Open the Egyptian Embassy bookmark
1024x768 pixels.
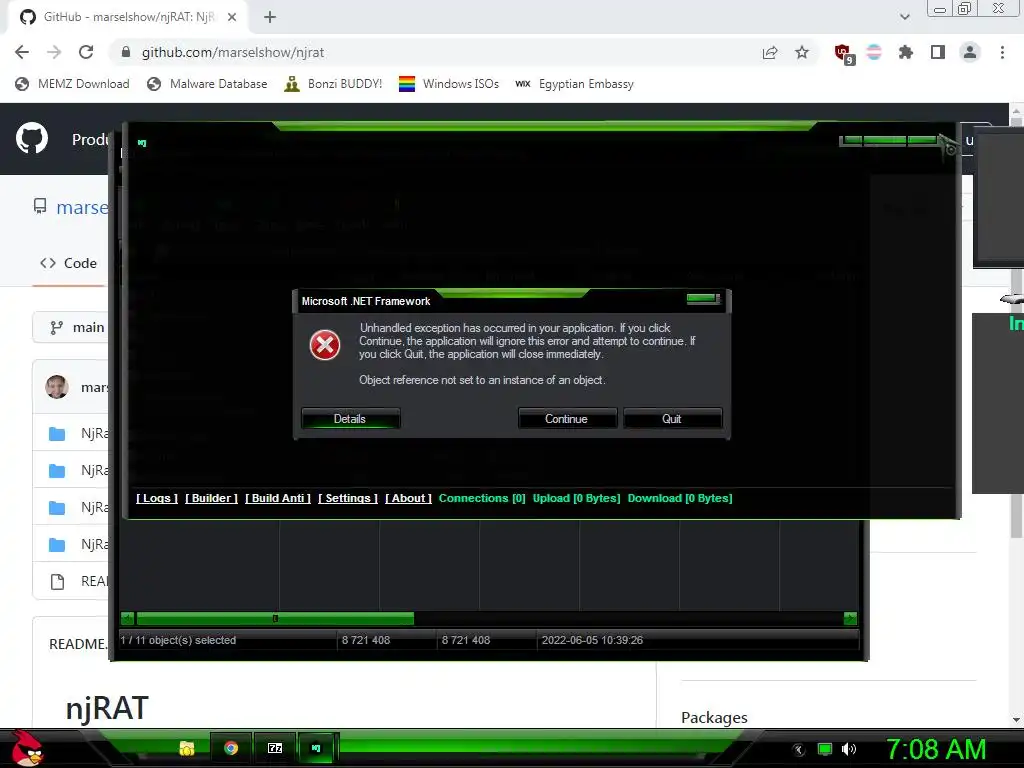(575, 84)
